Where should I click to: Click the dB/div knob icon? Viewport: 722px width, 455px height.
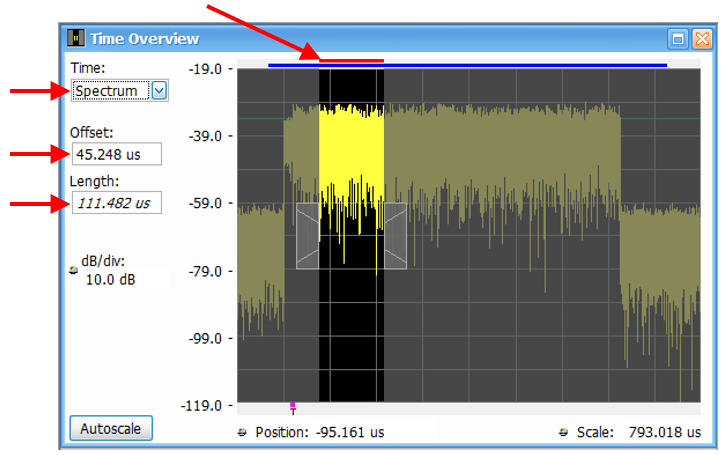pyautogui.click(x=73, y=270)
